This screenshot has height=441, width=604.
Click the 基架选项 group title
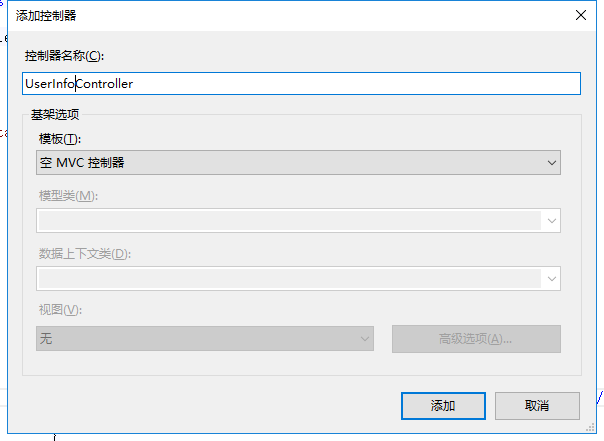coord(55,114)
